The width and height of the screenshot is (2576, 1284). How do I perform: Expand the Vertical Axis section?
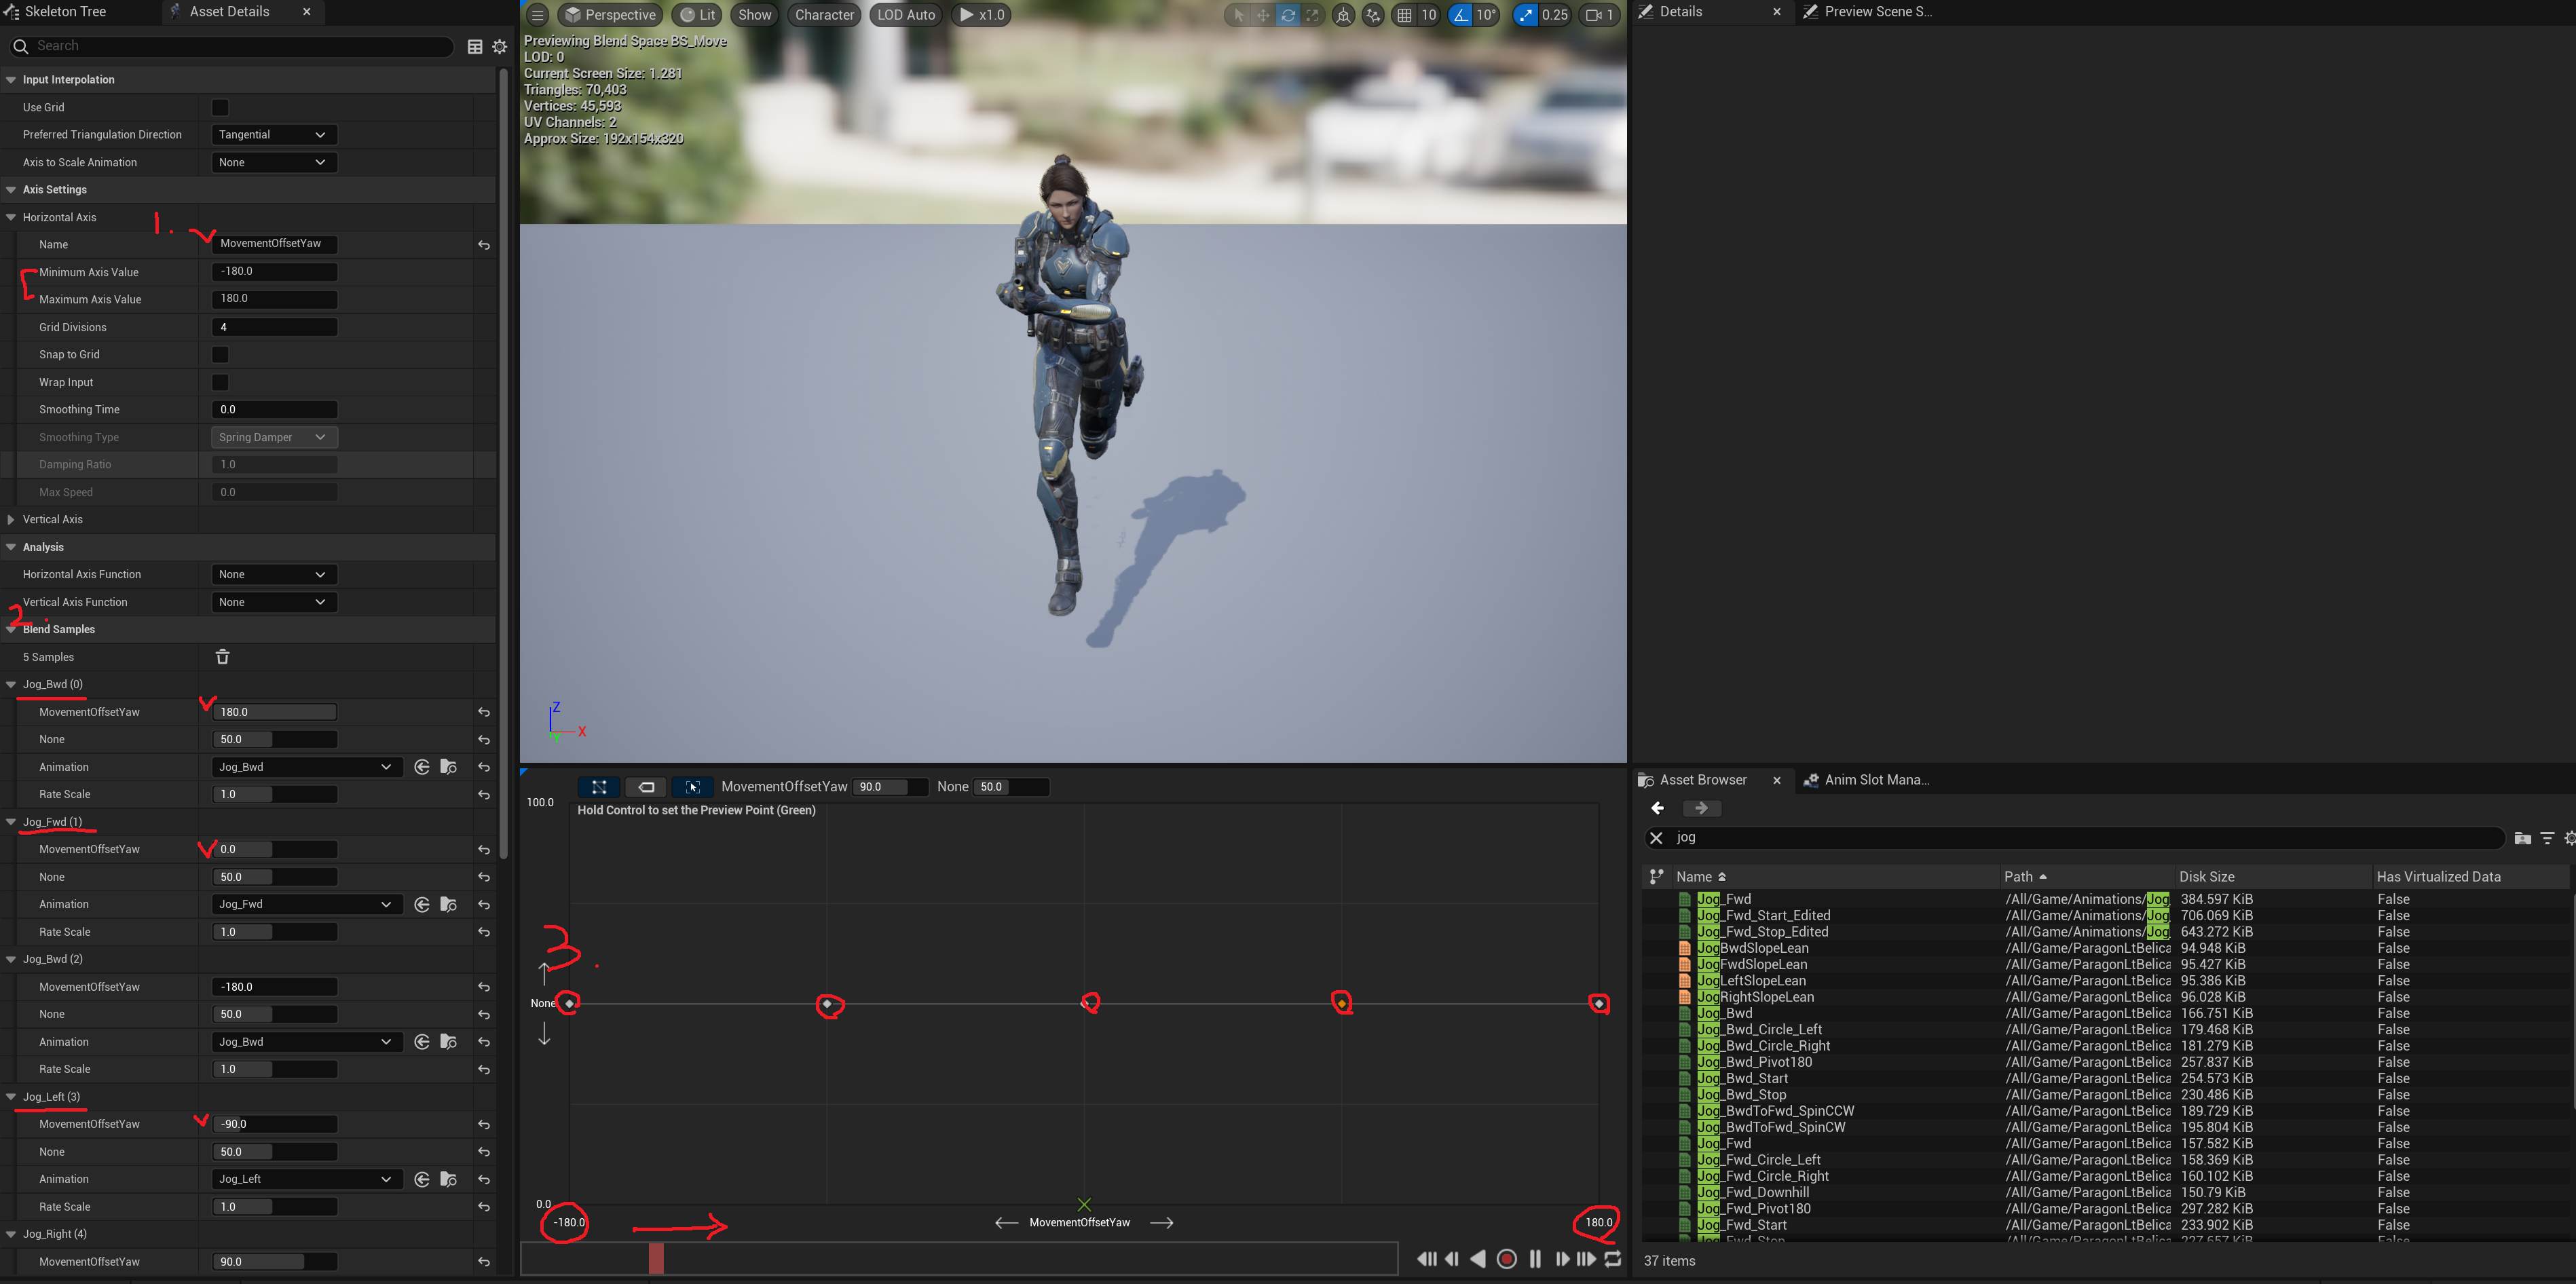pyautogui.click(x=11, y=520)
